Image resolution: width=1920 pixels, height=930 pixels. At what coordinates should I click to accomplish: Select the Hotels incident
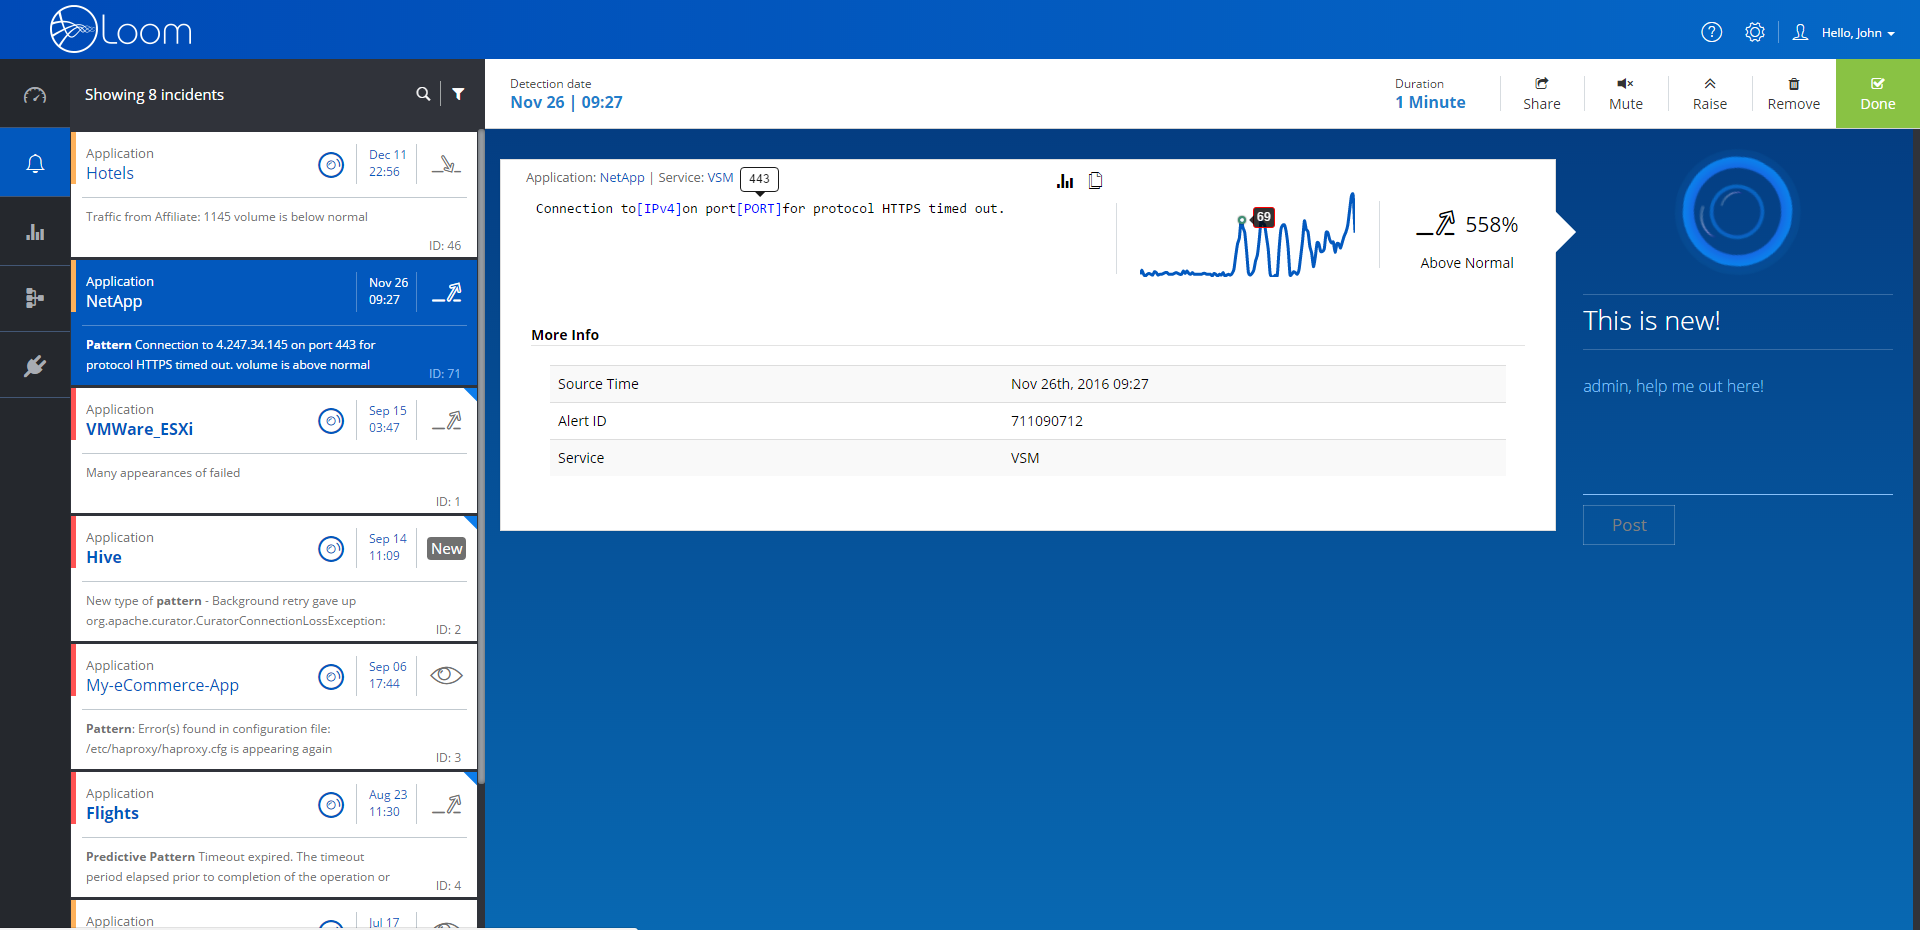pos(274,195)
